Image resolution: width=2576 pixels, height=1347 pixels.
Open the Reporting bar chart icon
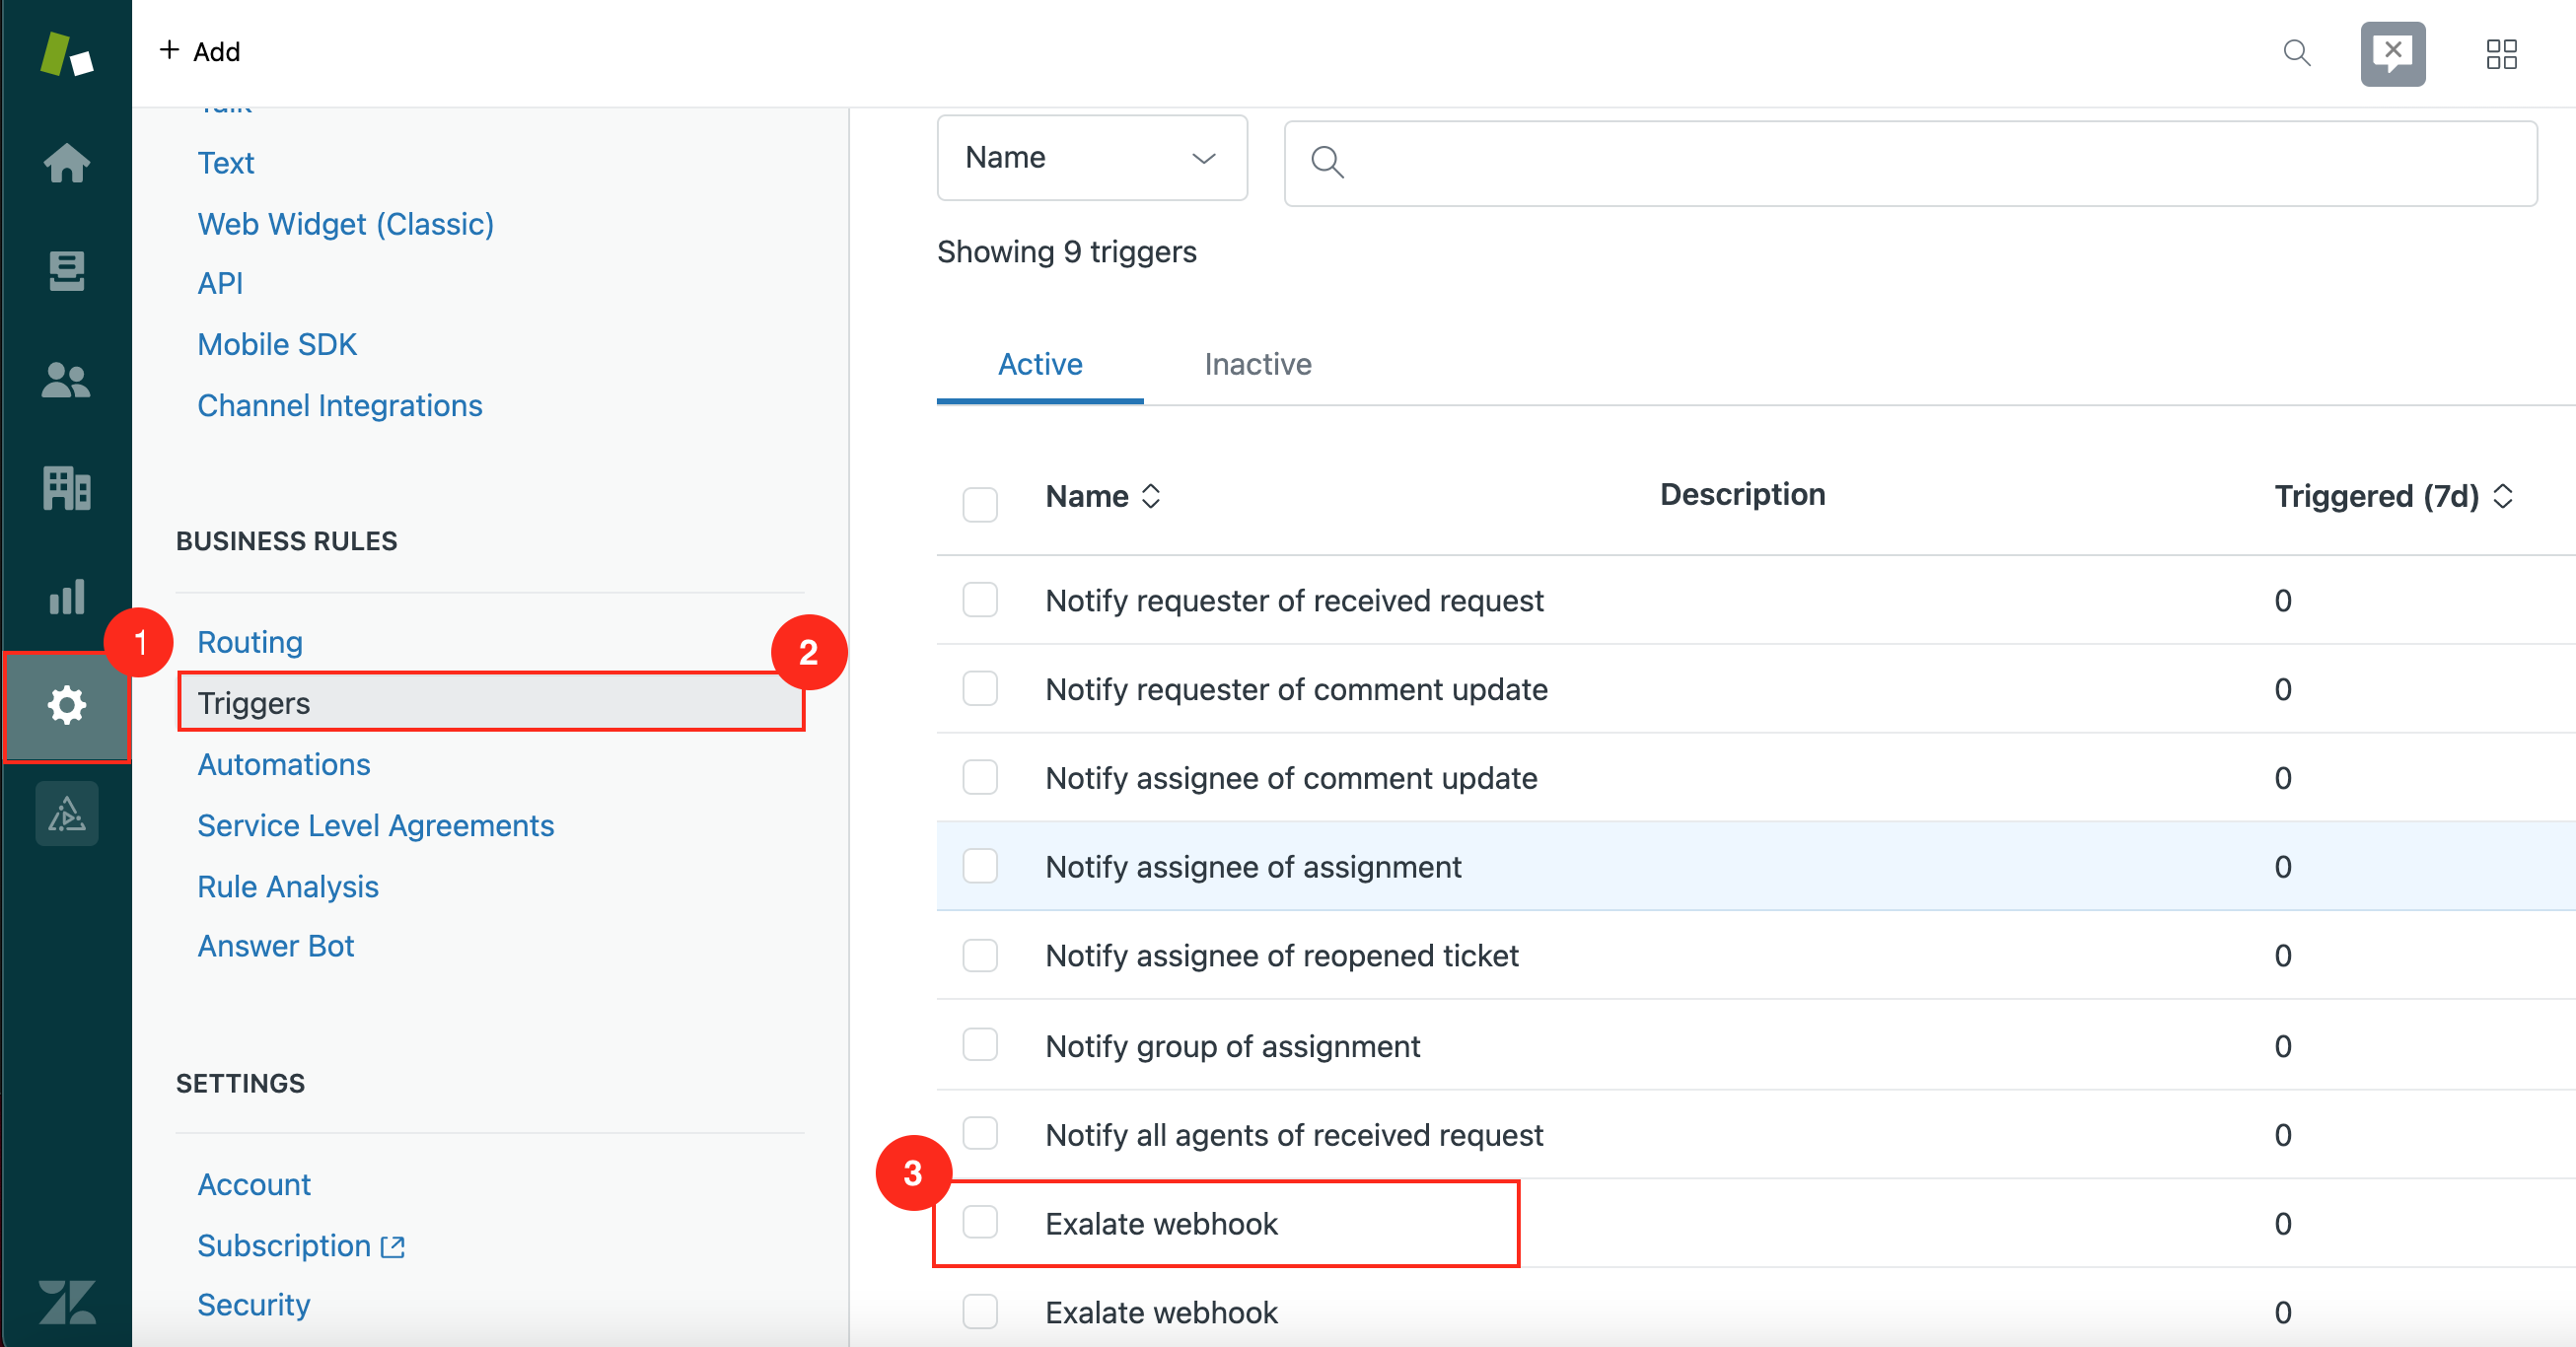(66, 597)
